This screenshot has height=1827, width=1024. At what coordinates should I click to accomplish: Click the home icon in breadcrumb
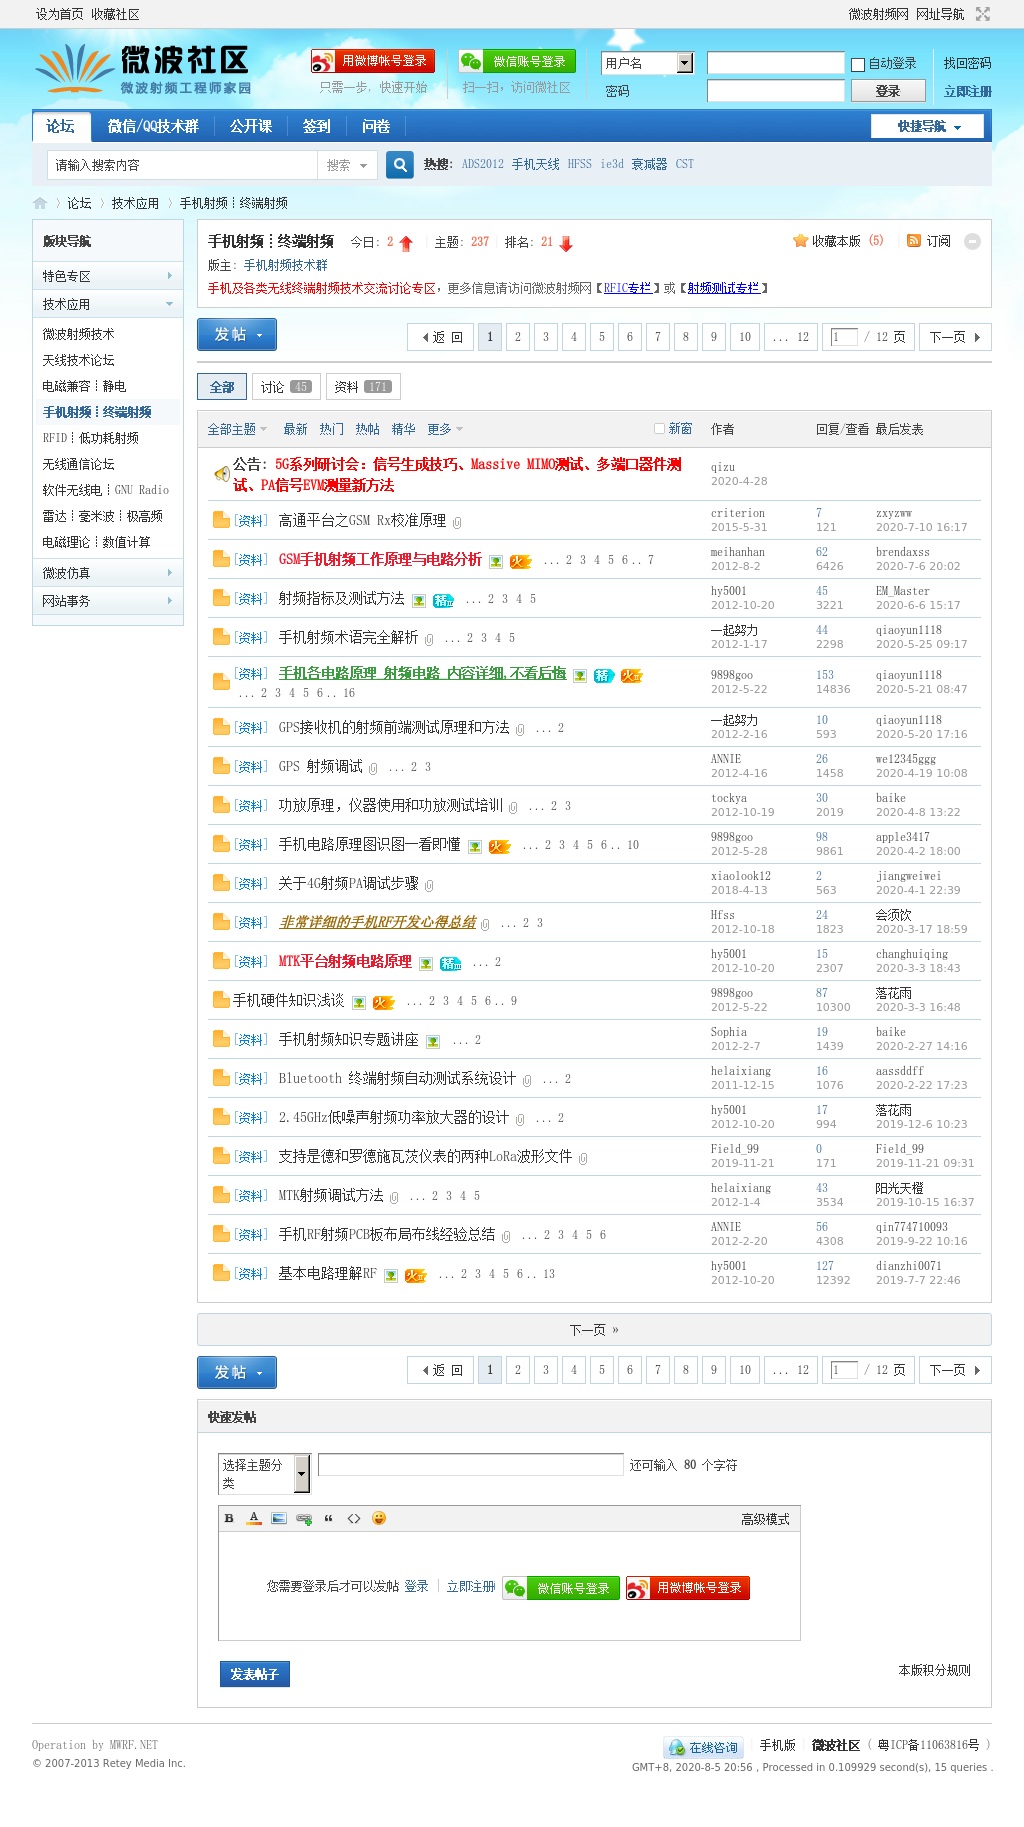click(x=40, y=203)
